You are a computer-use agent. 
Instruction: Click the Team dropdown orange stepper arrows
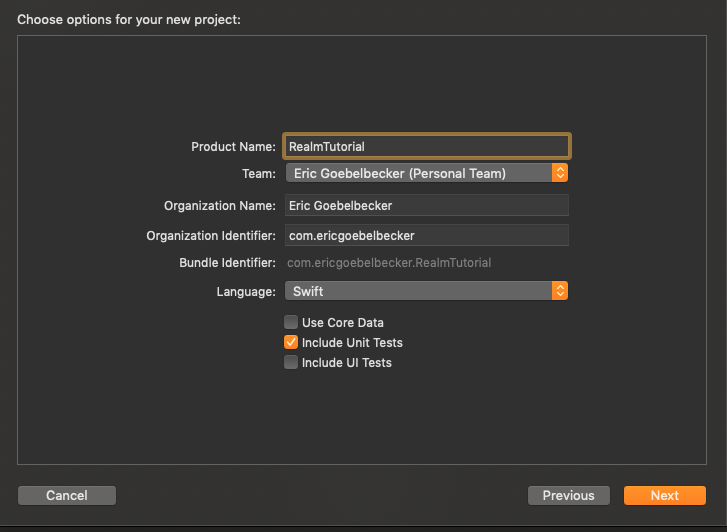coord(560,173)
